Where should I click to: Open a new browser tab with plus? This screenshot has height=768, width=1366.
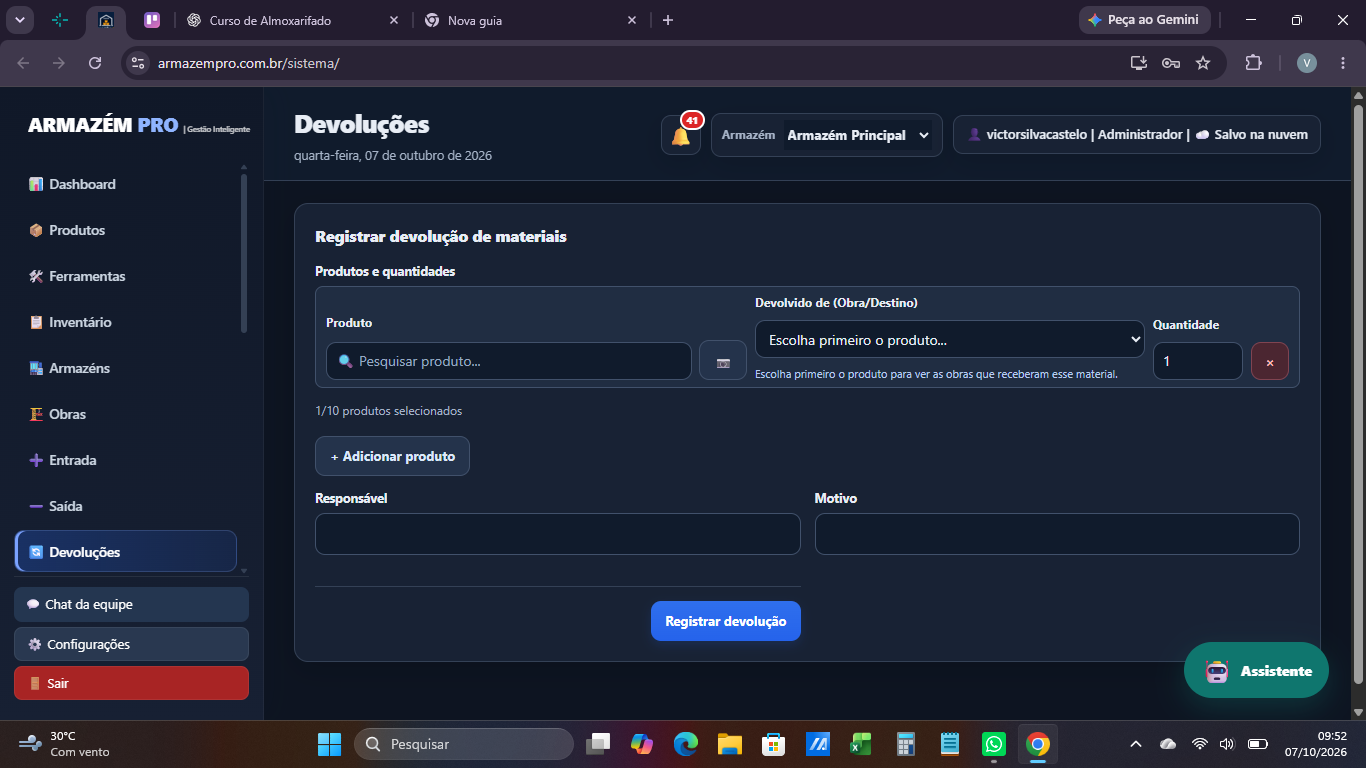[668, 20]
